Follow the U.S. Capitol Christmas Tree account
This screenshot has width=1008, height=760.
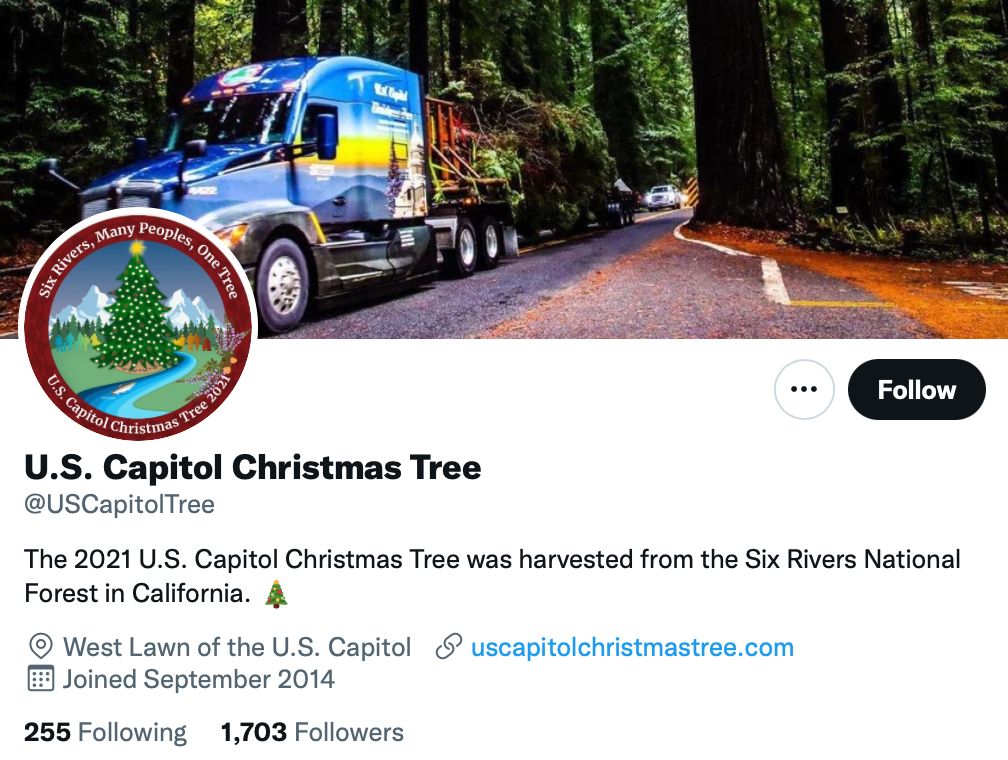click(x=916, y=389)
